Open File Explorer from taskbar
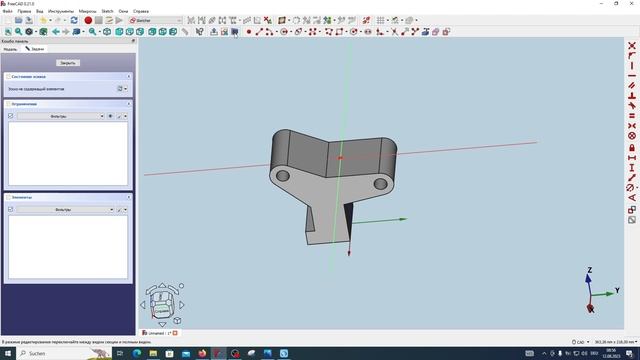 pos(153,353)
